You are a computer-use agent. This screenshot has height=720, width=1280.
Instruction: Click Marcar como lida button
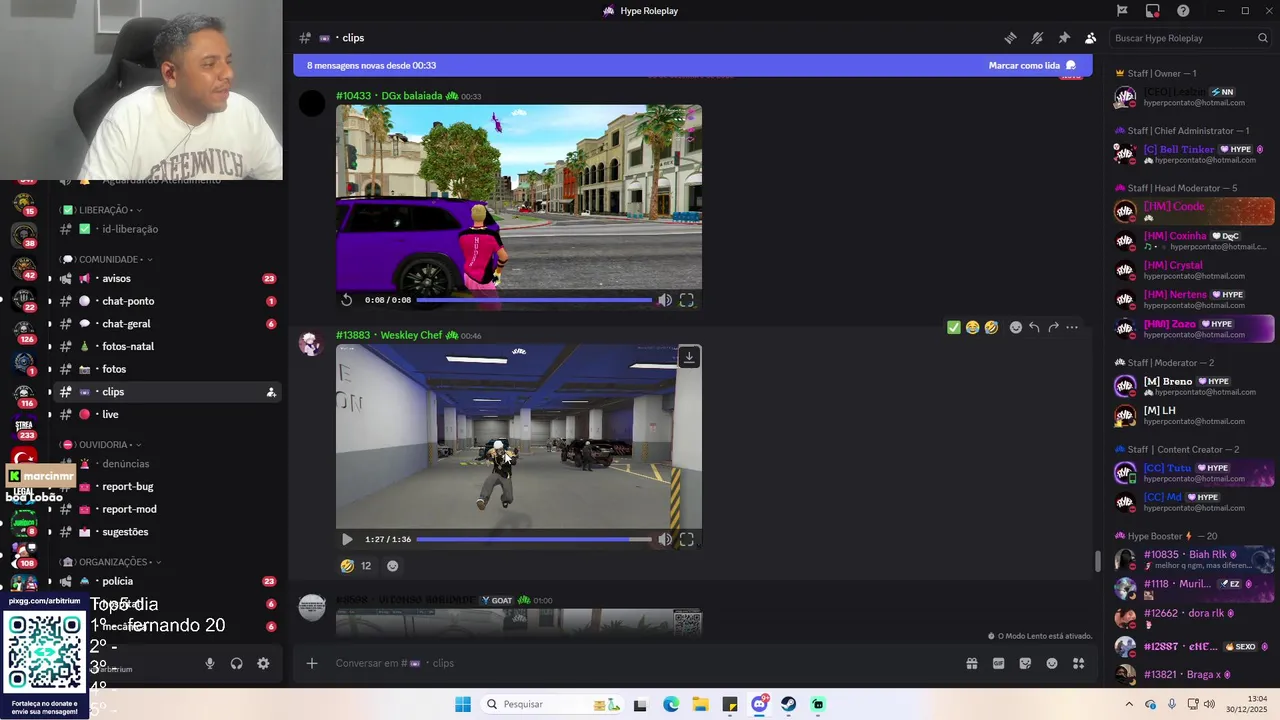pos(1032,65)
